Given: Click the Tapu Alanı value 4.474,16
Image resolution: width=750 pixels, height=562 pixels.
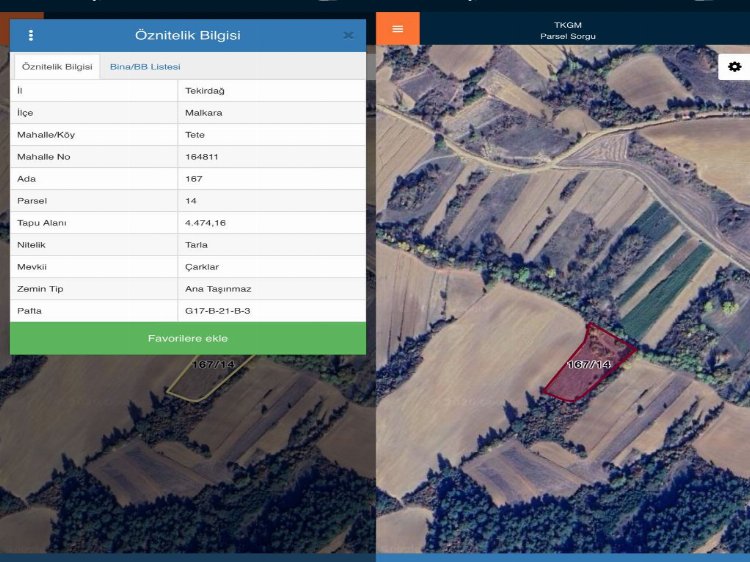Looking at the screenshot, I should [205, 223].
